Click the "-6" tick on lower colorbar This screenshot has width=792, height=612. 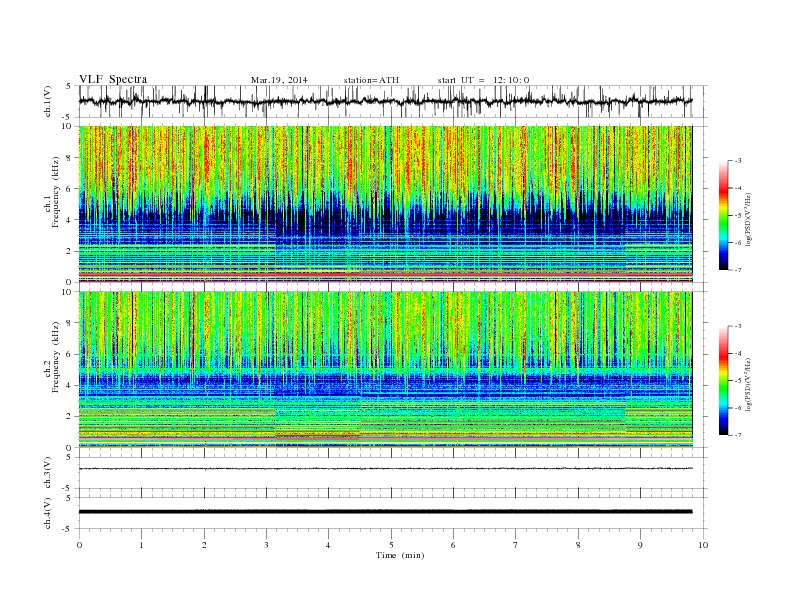pos(738,408)
